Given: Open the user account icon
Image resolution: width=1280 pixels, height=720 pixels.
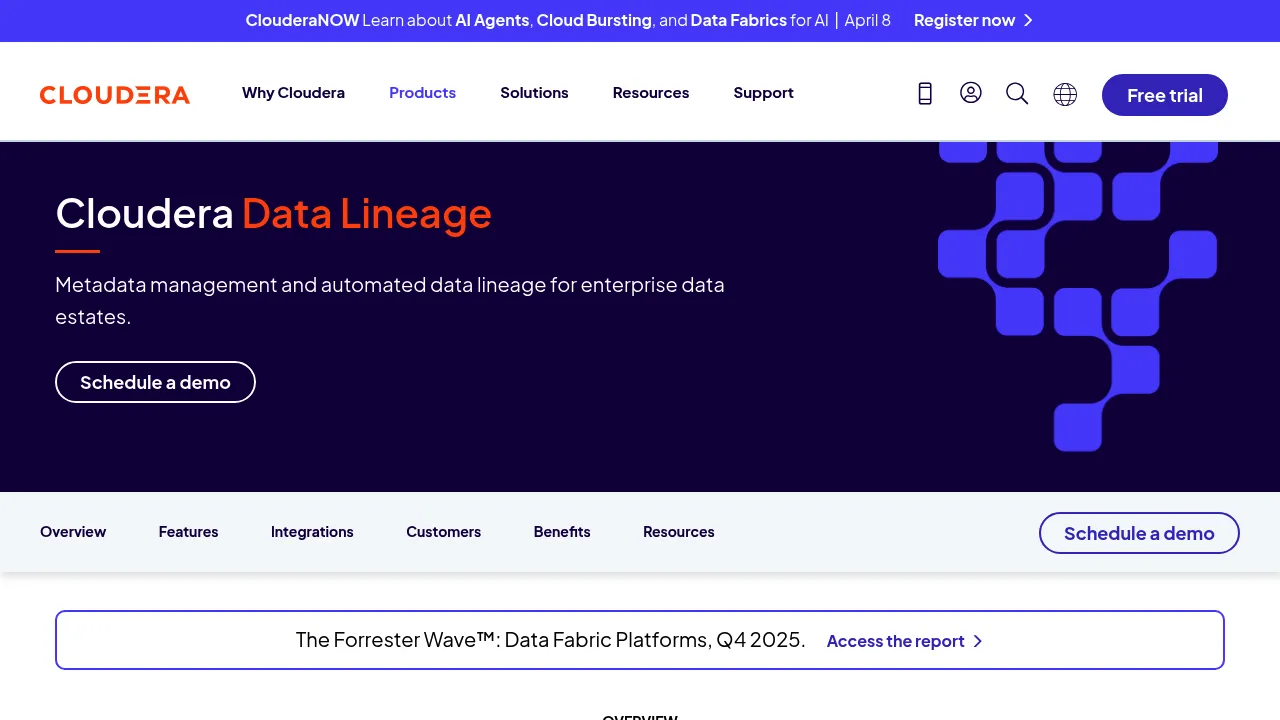Looking at the screenshot, I should pyautogui.click(x=971, y=93).
